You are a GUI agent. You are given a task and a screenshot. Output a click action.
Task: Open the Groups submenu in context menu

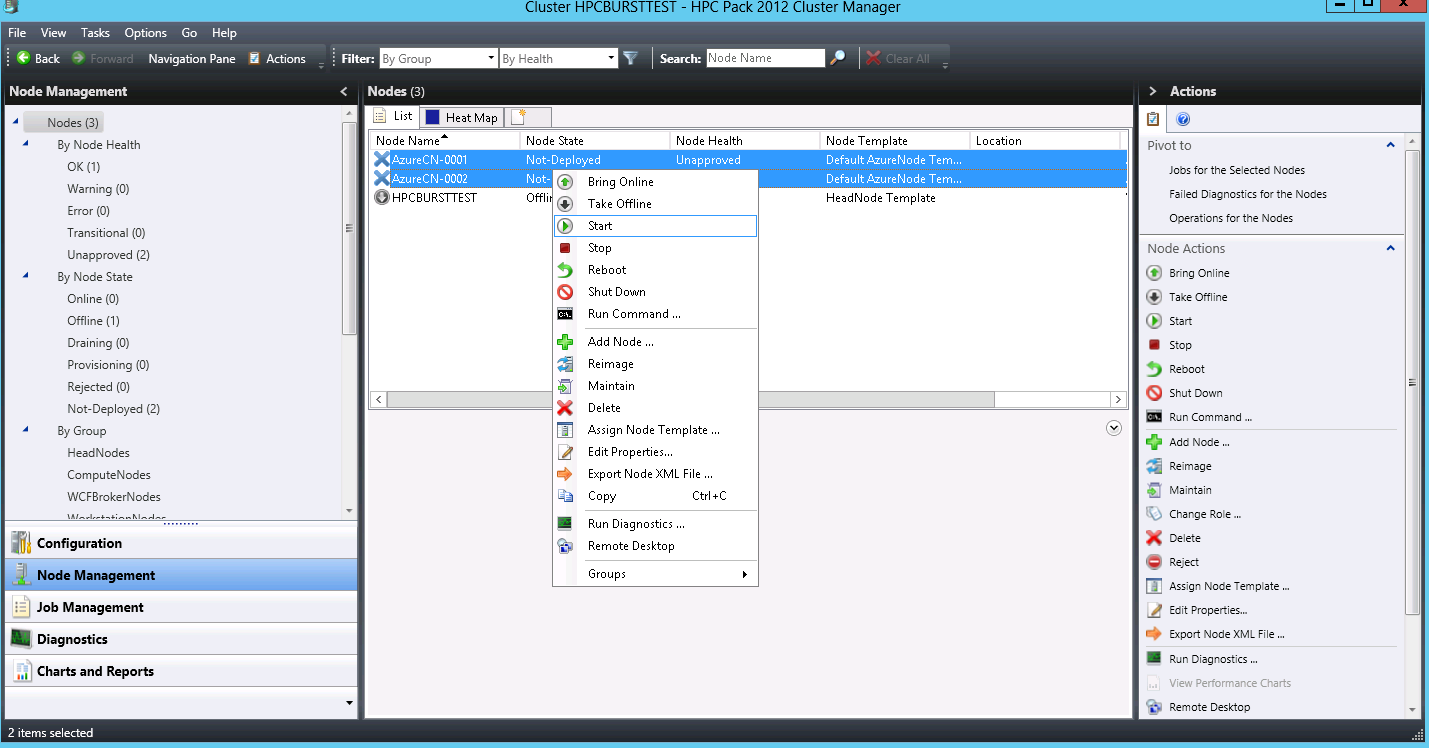[x=656, y=574]
